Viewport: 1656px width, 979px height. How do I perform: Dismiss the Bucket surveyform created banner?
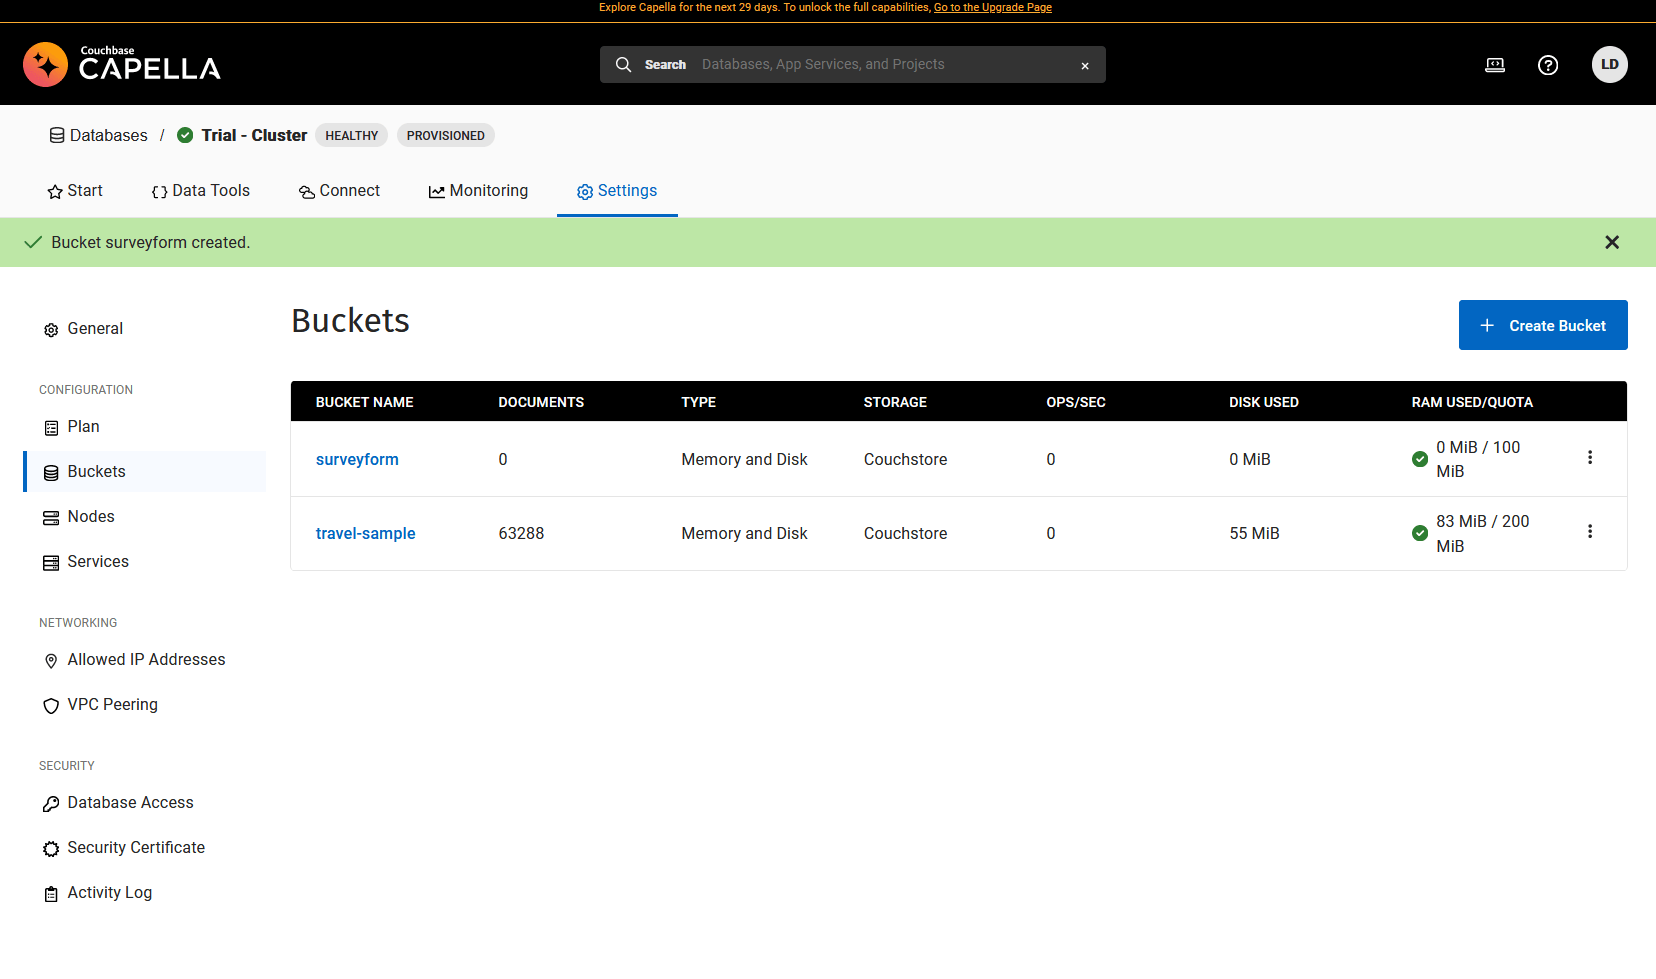(1612, 242)
